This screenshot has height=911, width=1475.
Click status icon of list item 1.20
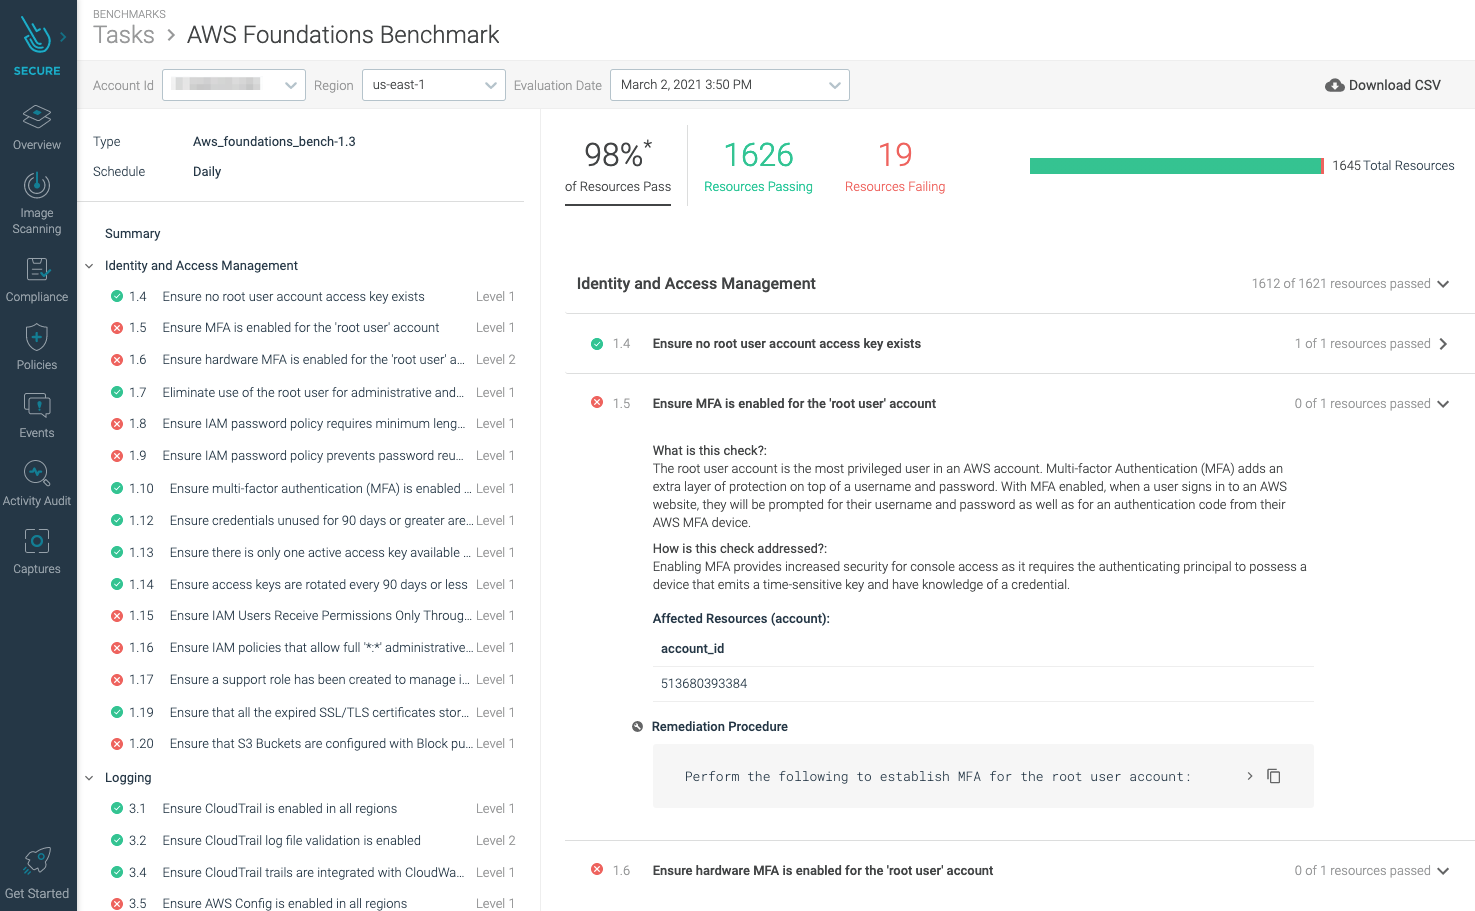pos(117,744)
